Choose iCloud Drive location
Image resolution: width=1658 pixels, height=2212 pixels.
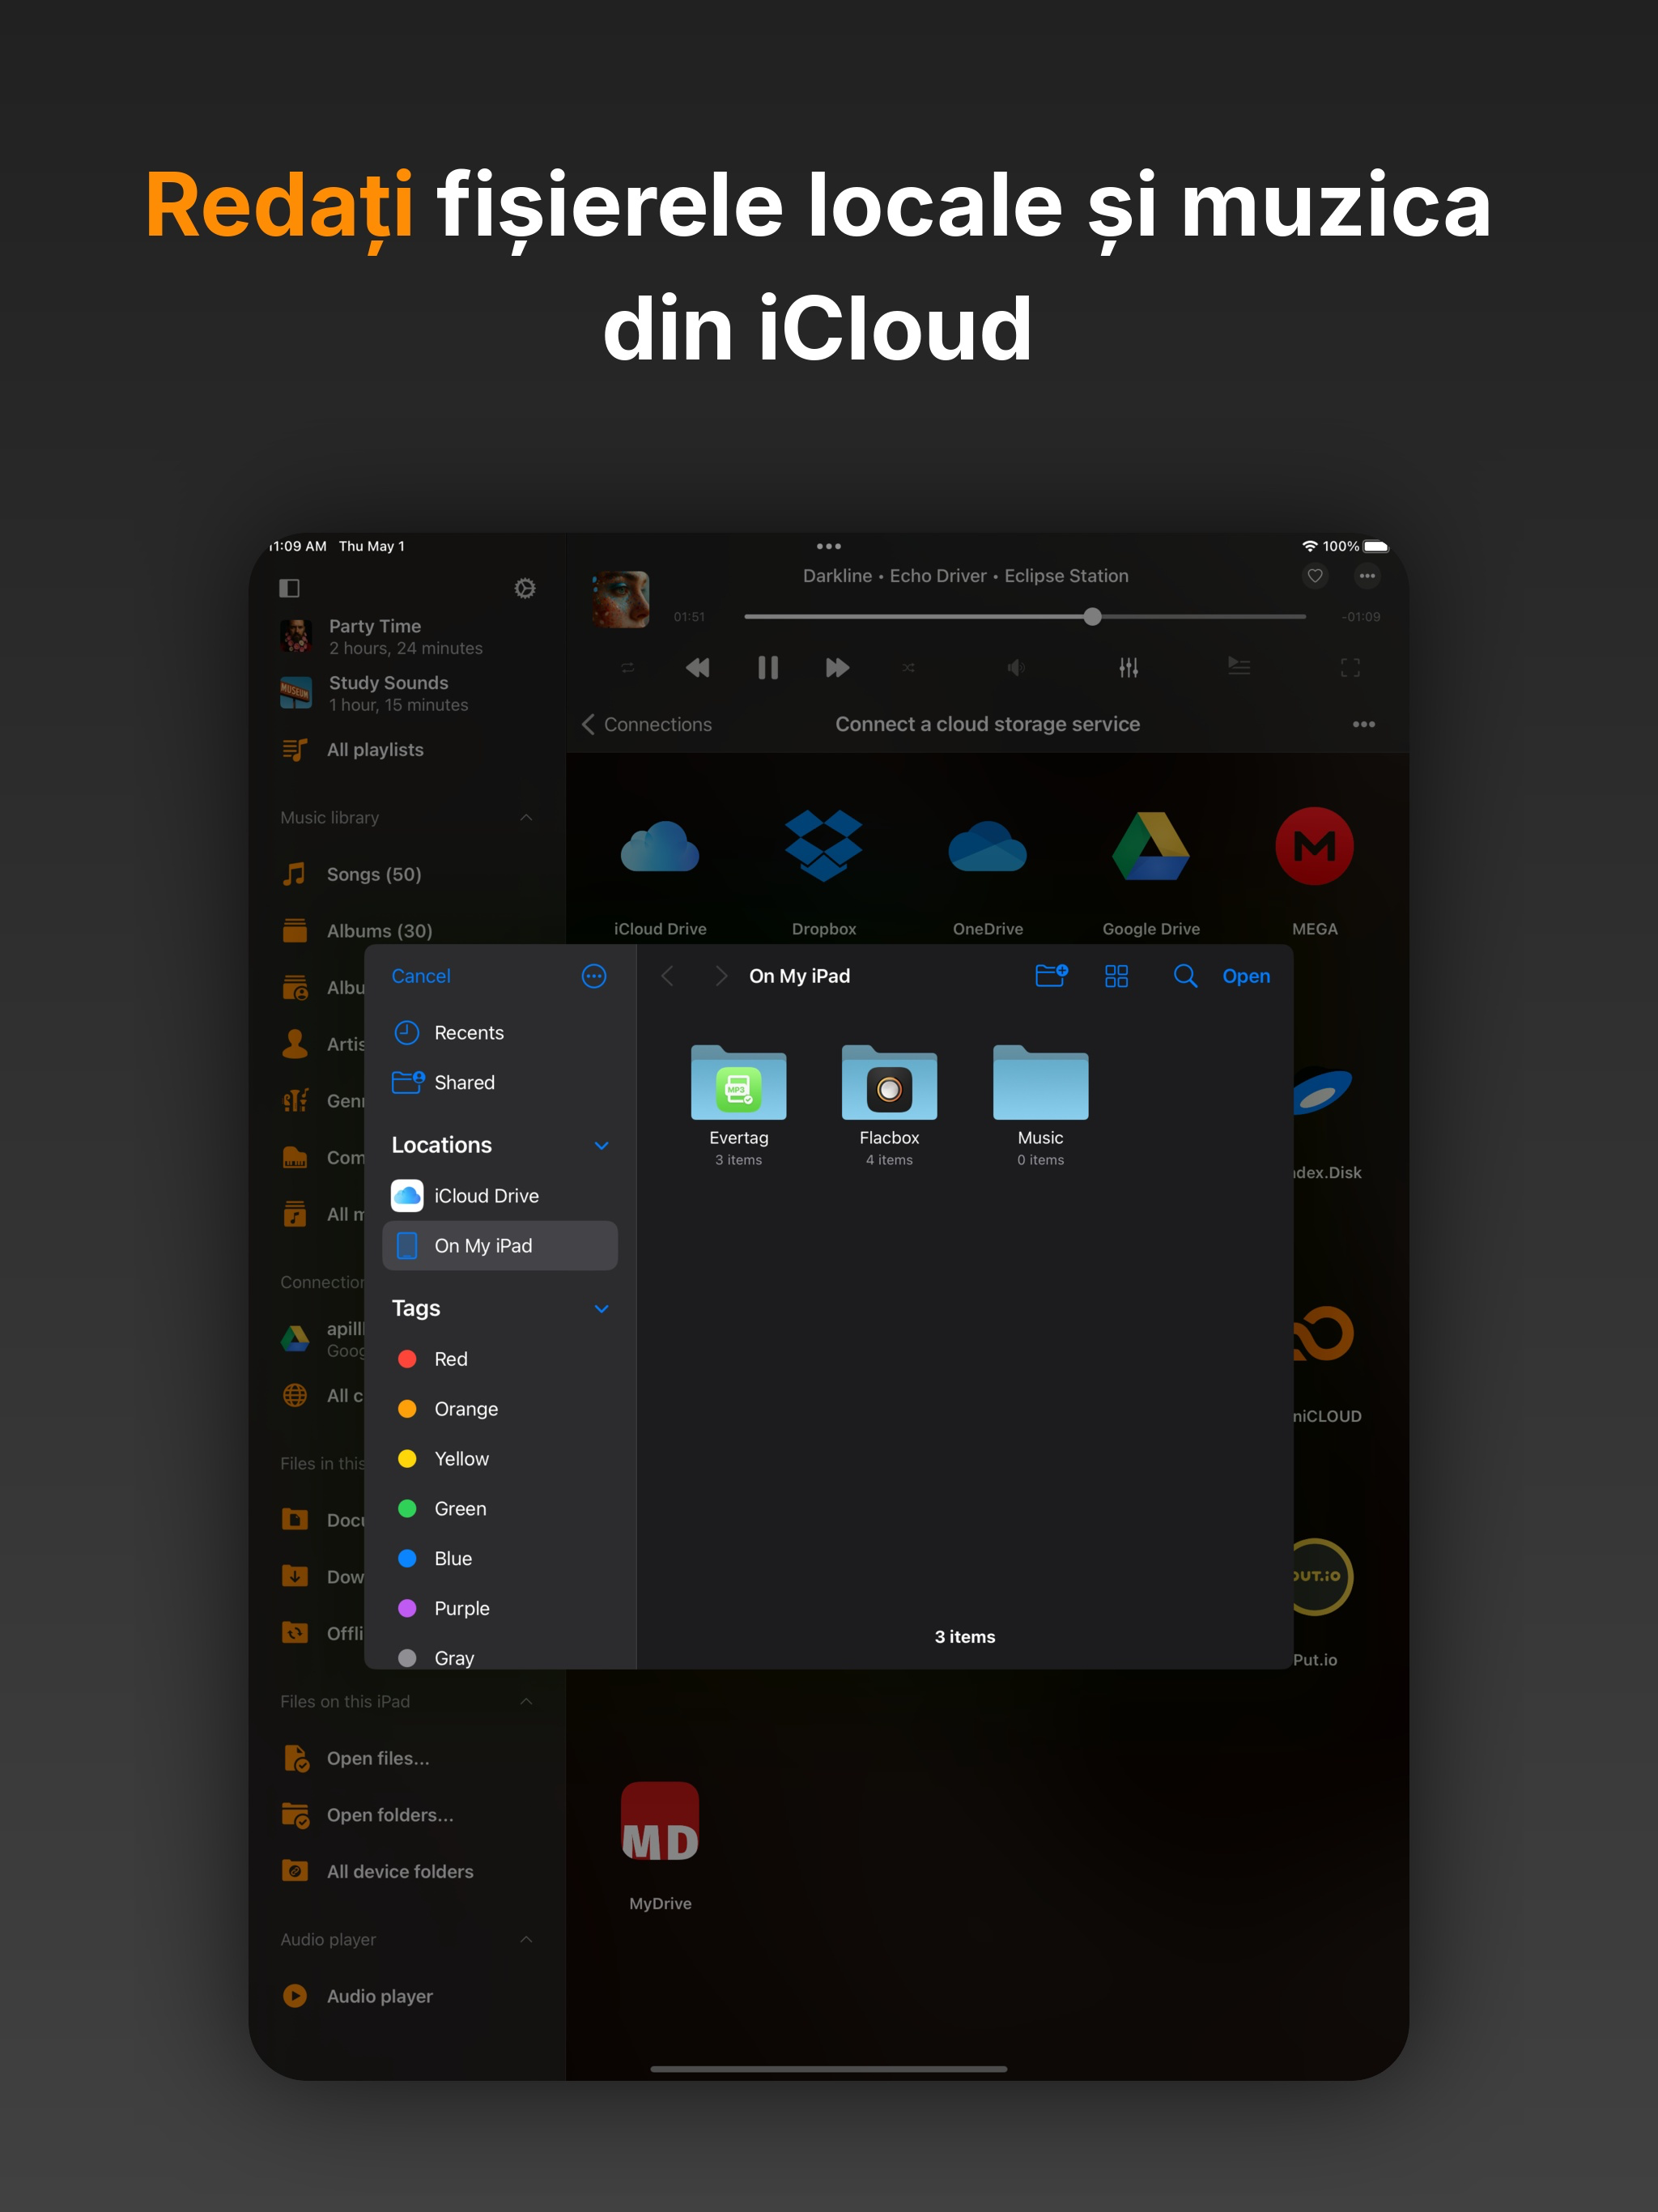(x=500, y=1196)
